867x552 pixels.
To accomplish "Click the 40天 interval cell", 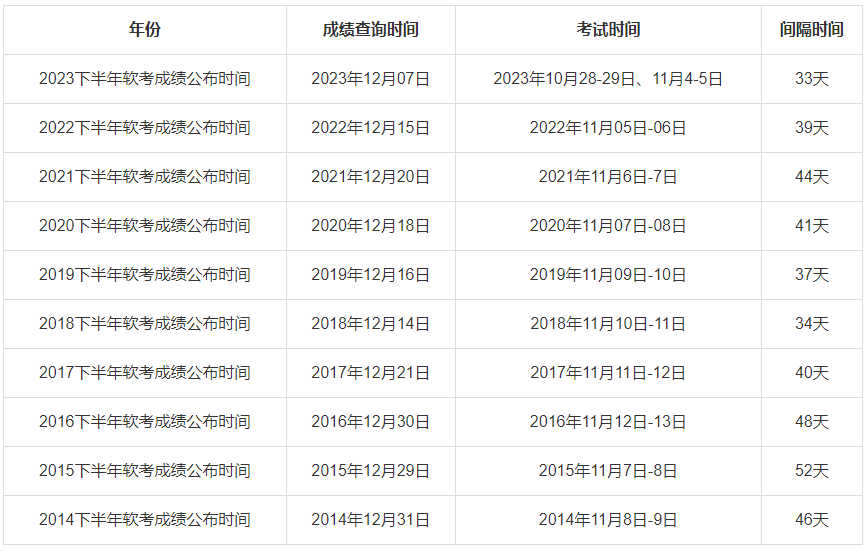I will [812, 373].
